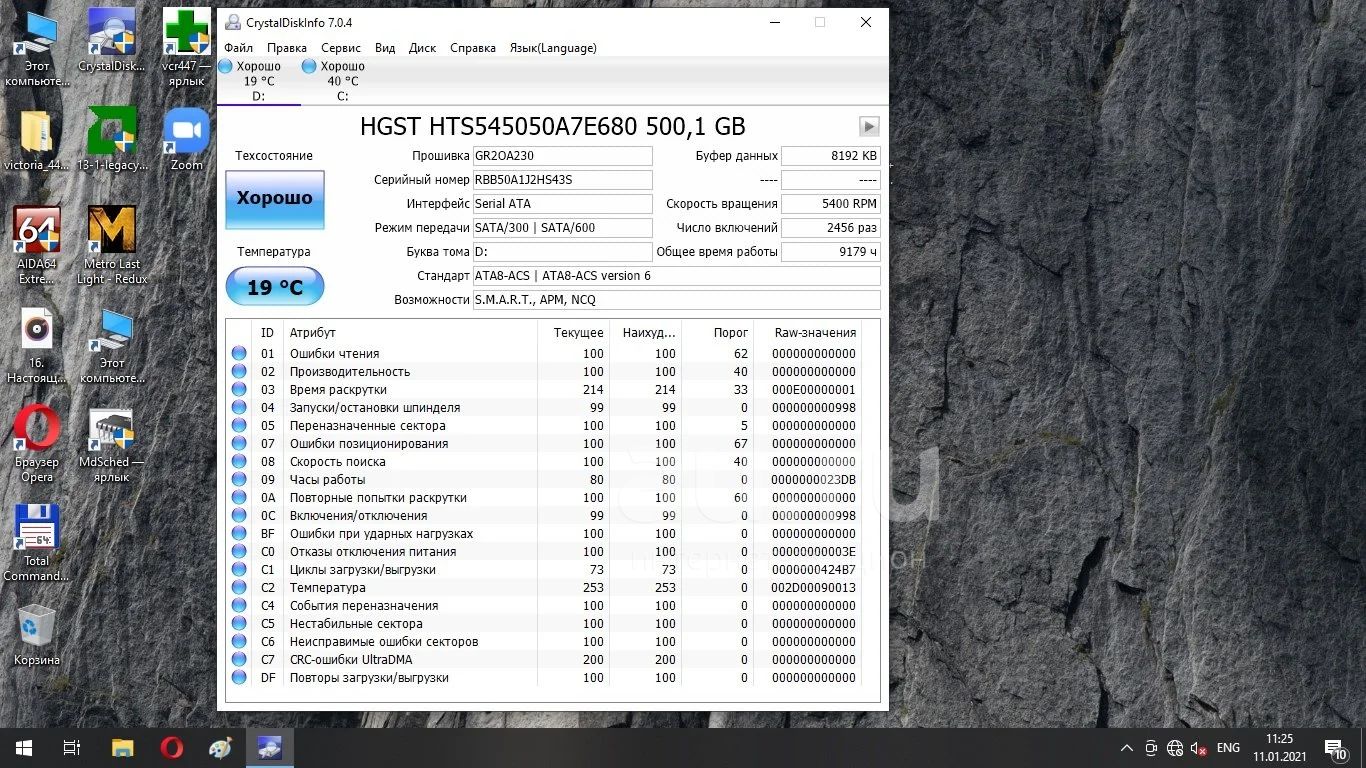Open Браузер Opera desktop shortcut
Image resolution: width=1366 pixels, height=768 pixels.
point(36,444)
